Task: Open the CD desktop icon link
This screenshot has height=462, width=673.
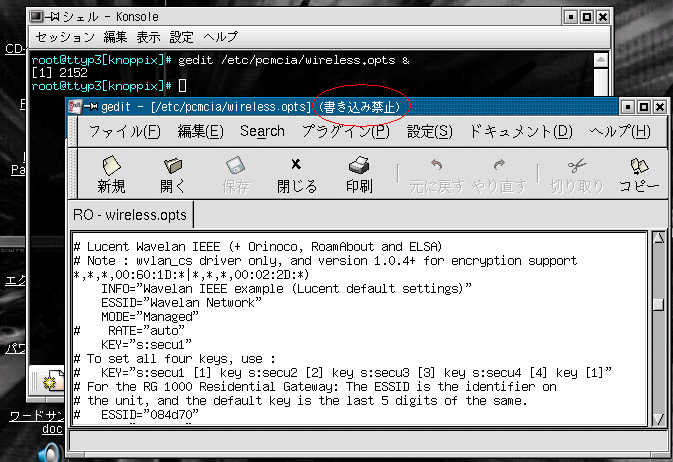Action: click(15, 49)
